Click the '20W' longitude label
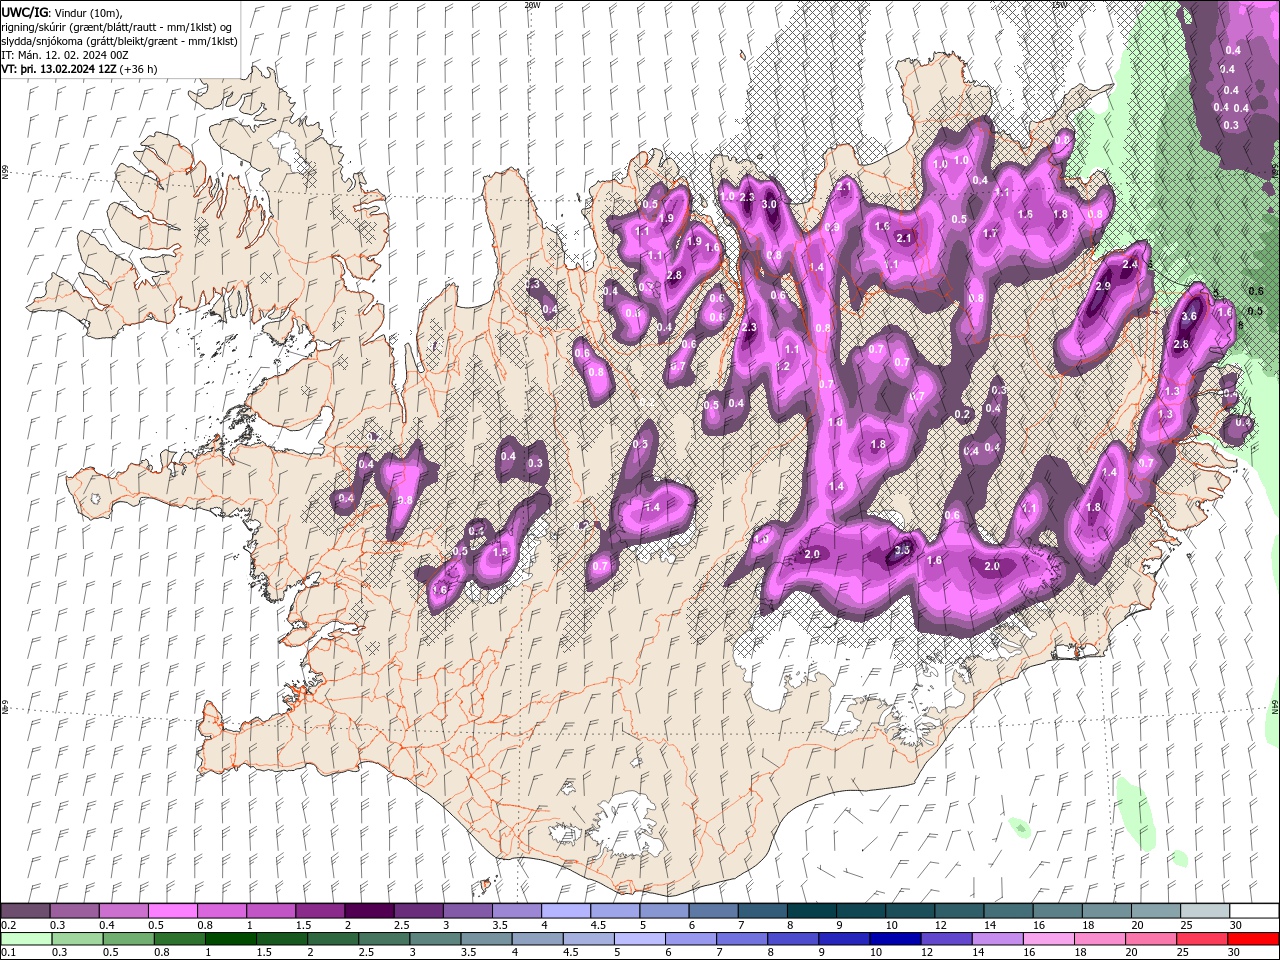 click(x=533, y=5)
